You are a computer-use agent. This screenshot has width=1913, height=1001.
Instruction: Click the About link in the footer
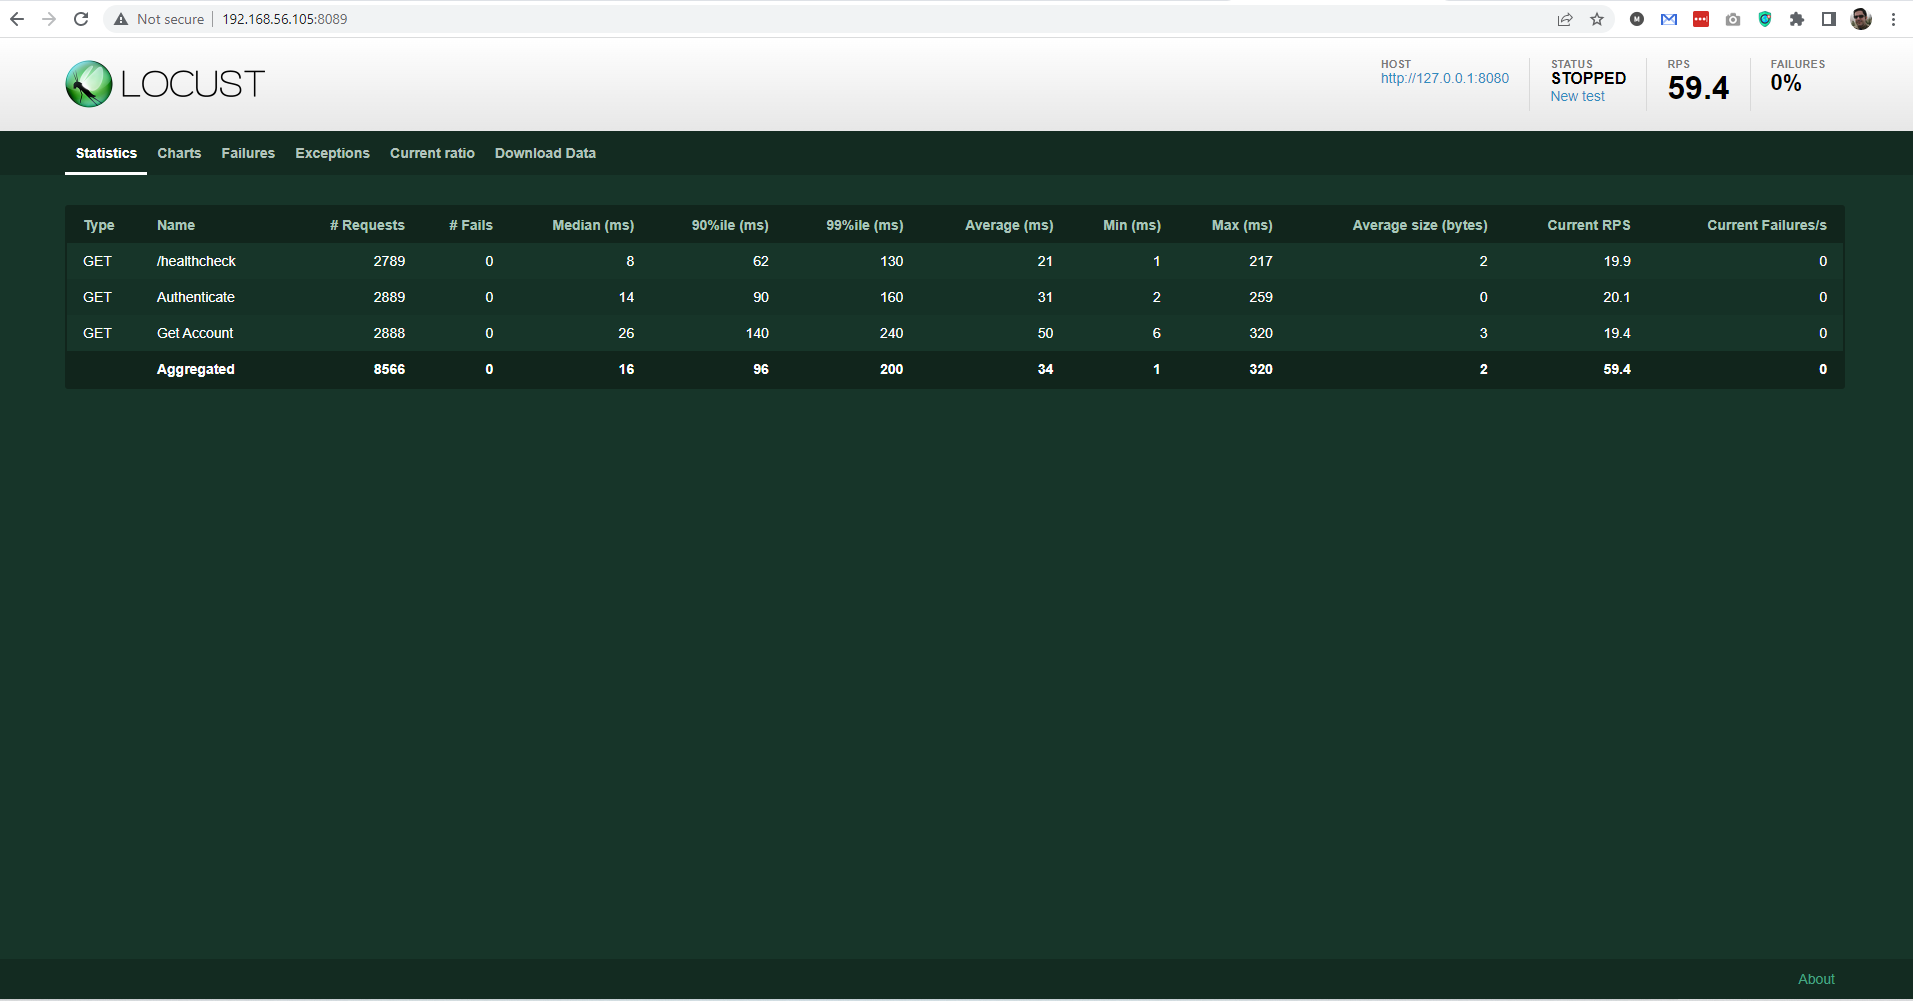coord(1816,979)
